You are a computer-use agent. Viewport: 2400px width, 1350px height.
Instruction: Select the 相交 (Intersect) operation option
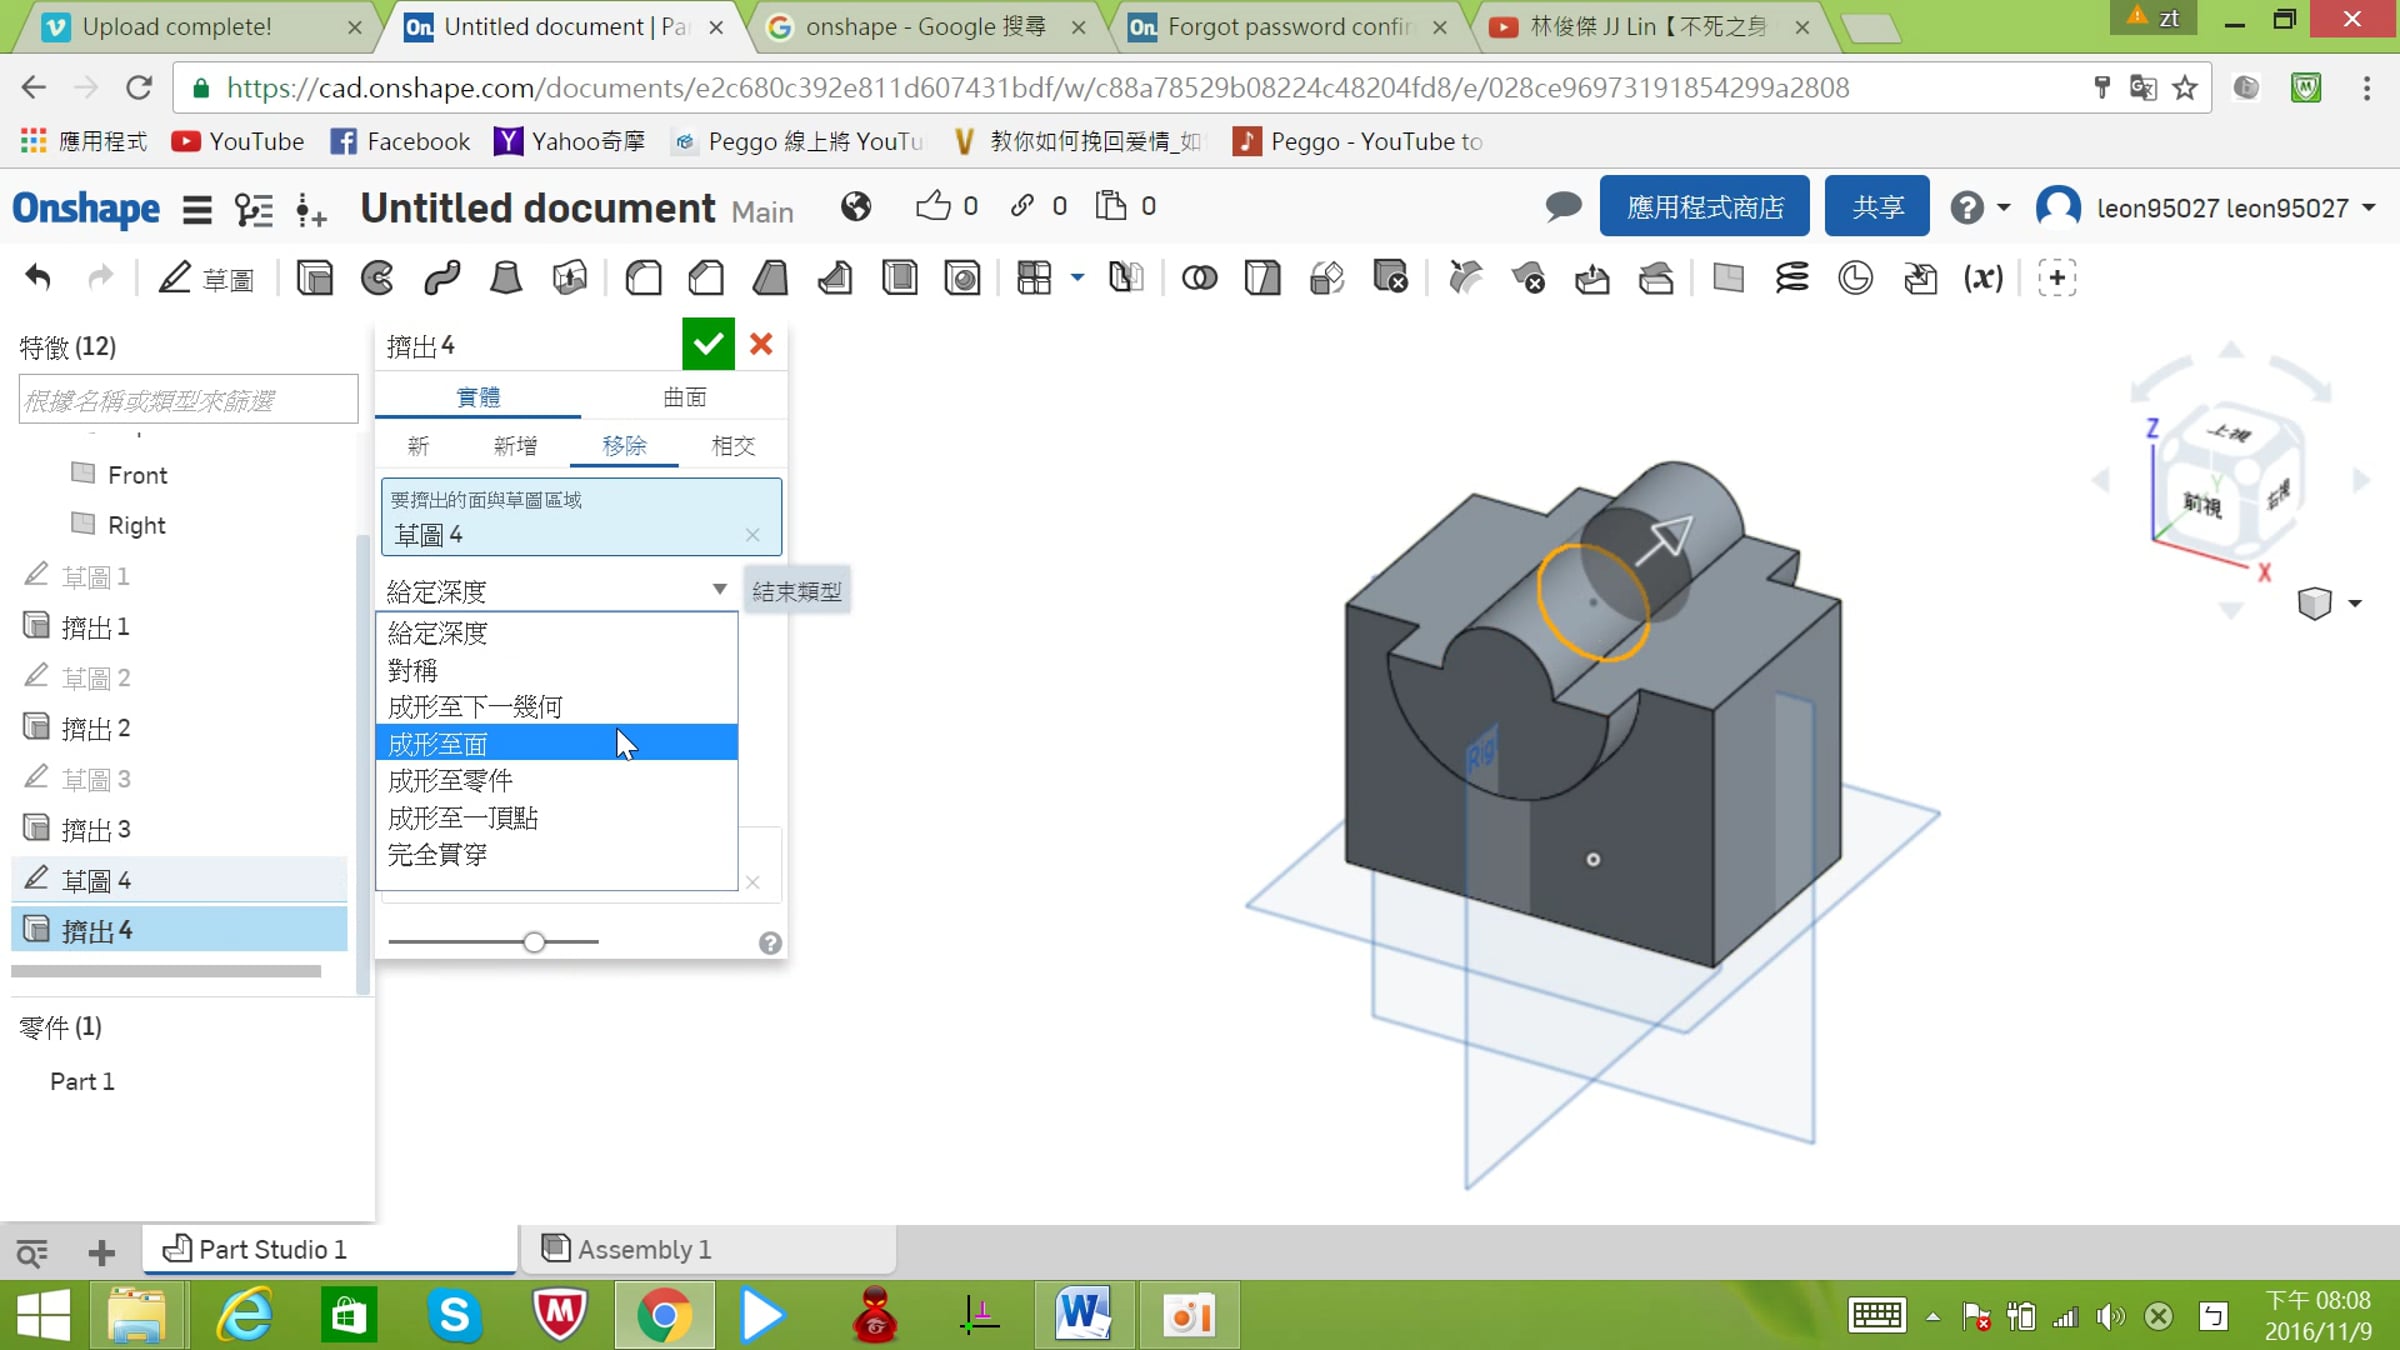[x=732, y=446]
